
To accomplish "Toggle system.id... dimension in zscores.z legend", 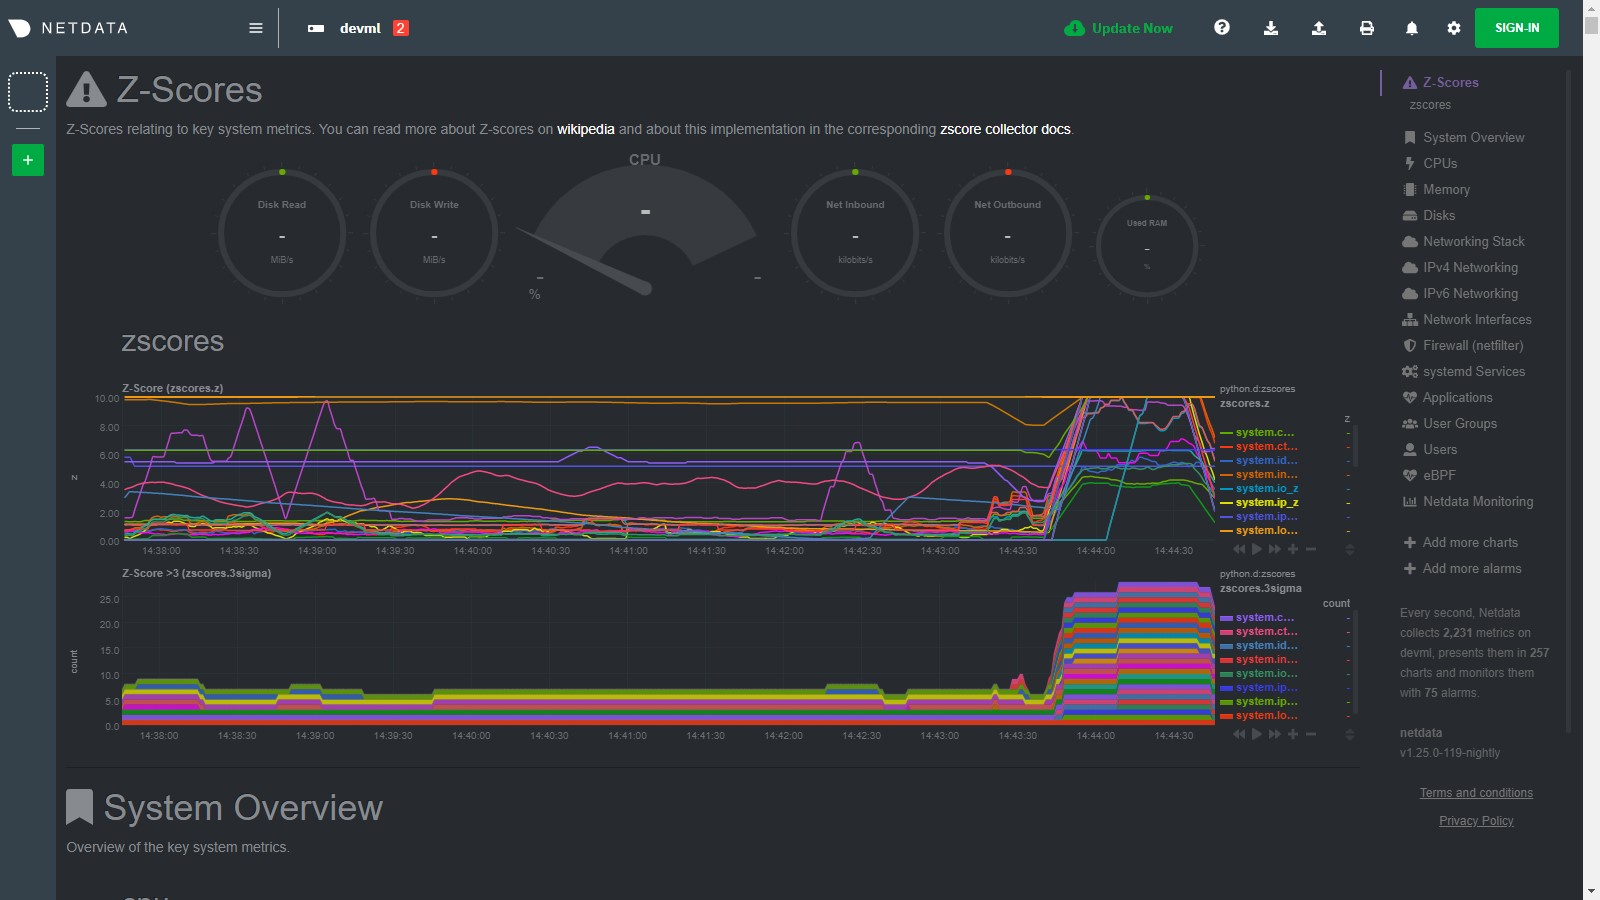I will point(1266,461).
